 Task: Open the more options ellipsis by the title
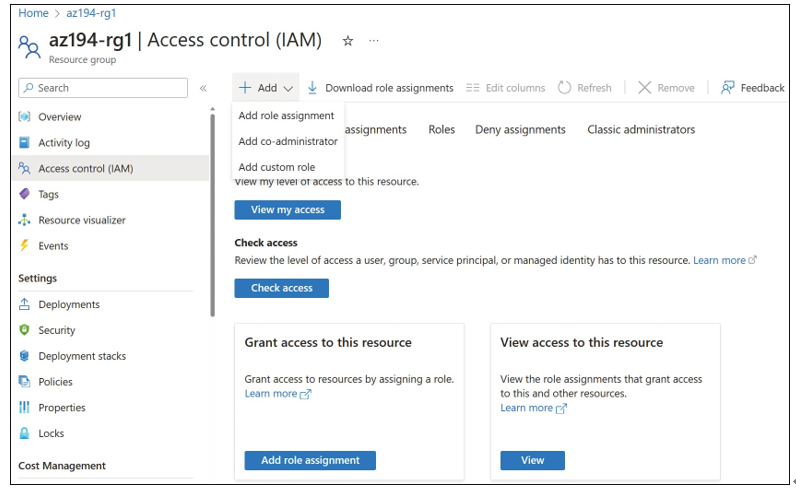coord(374,41)
